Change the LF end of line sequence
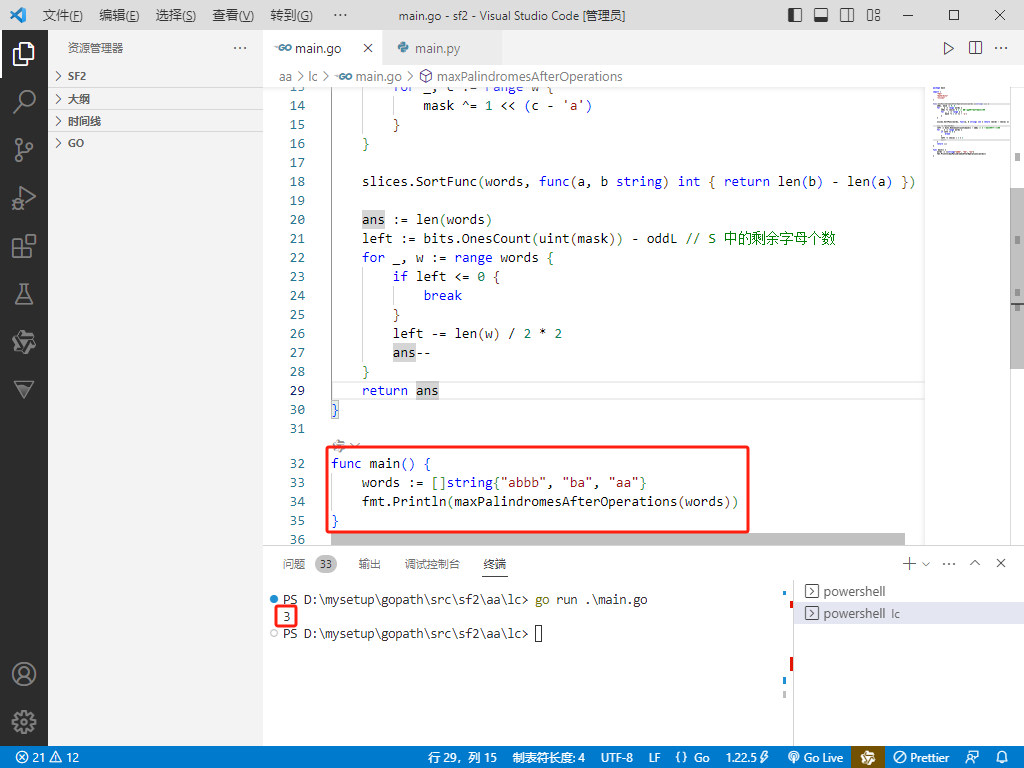1024x768 pixels. [x=654, y=758]
